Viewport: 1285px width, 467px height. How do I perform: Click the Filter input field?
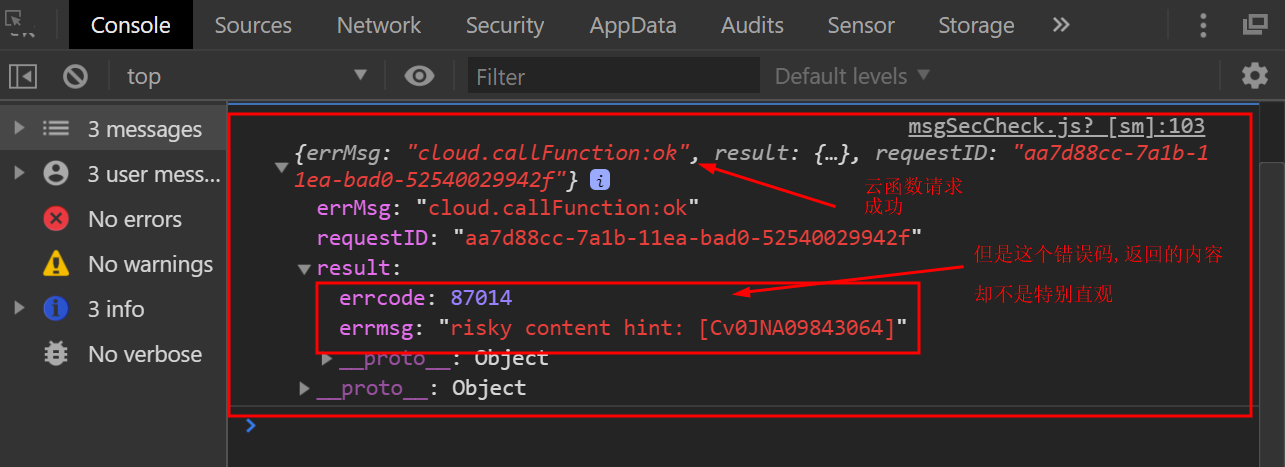pos(612,76)
